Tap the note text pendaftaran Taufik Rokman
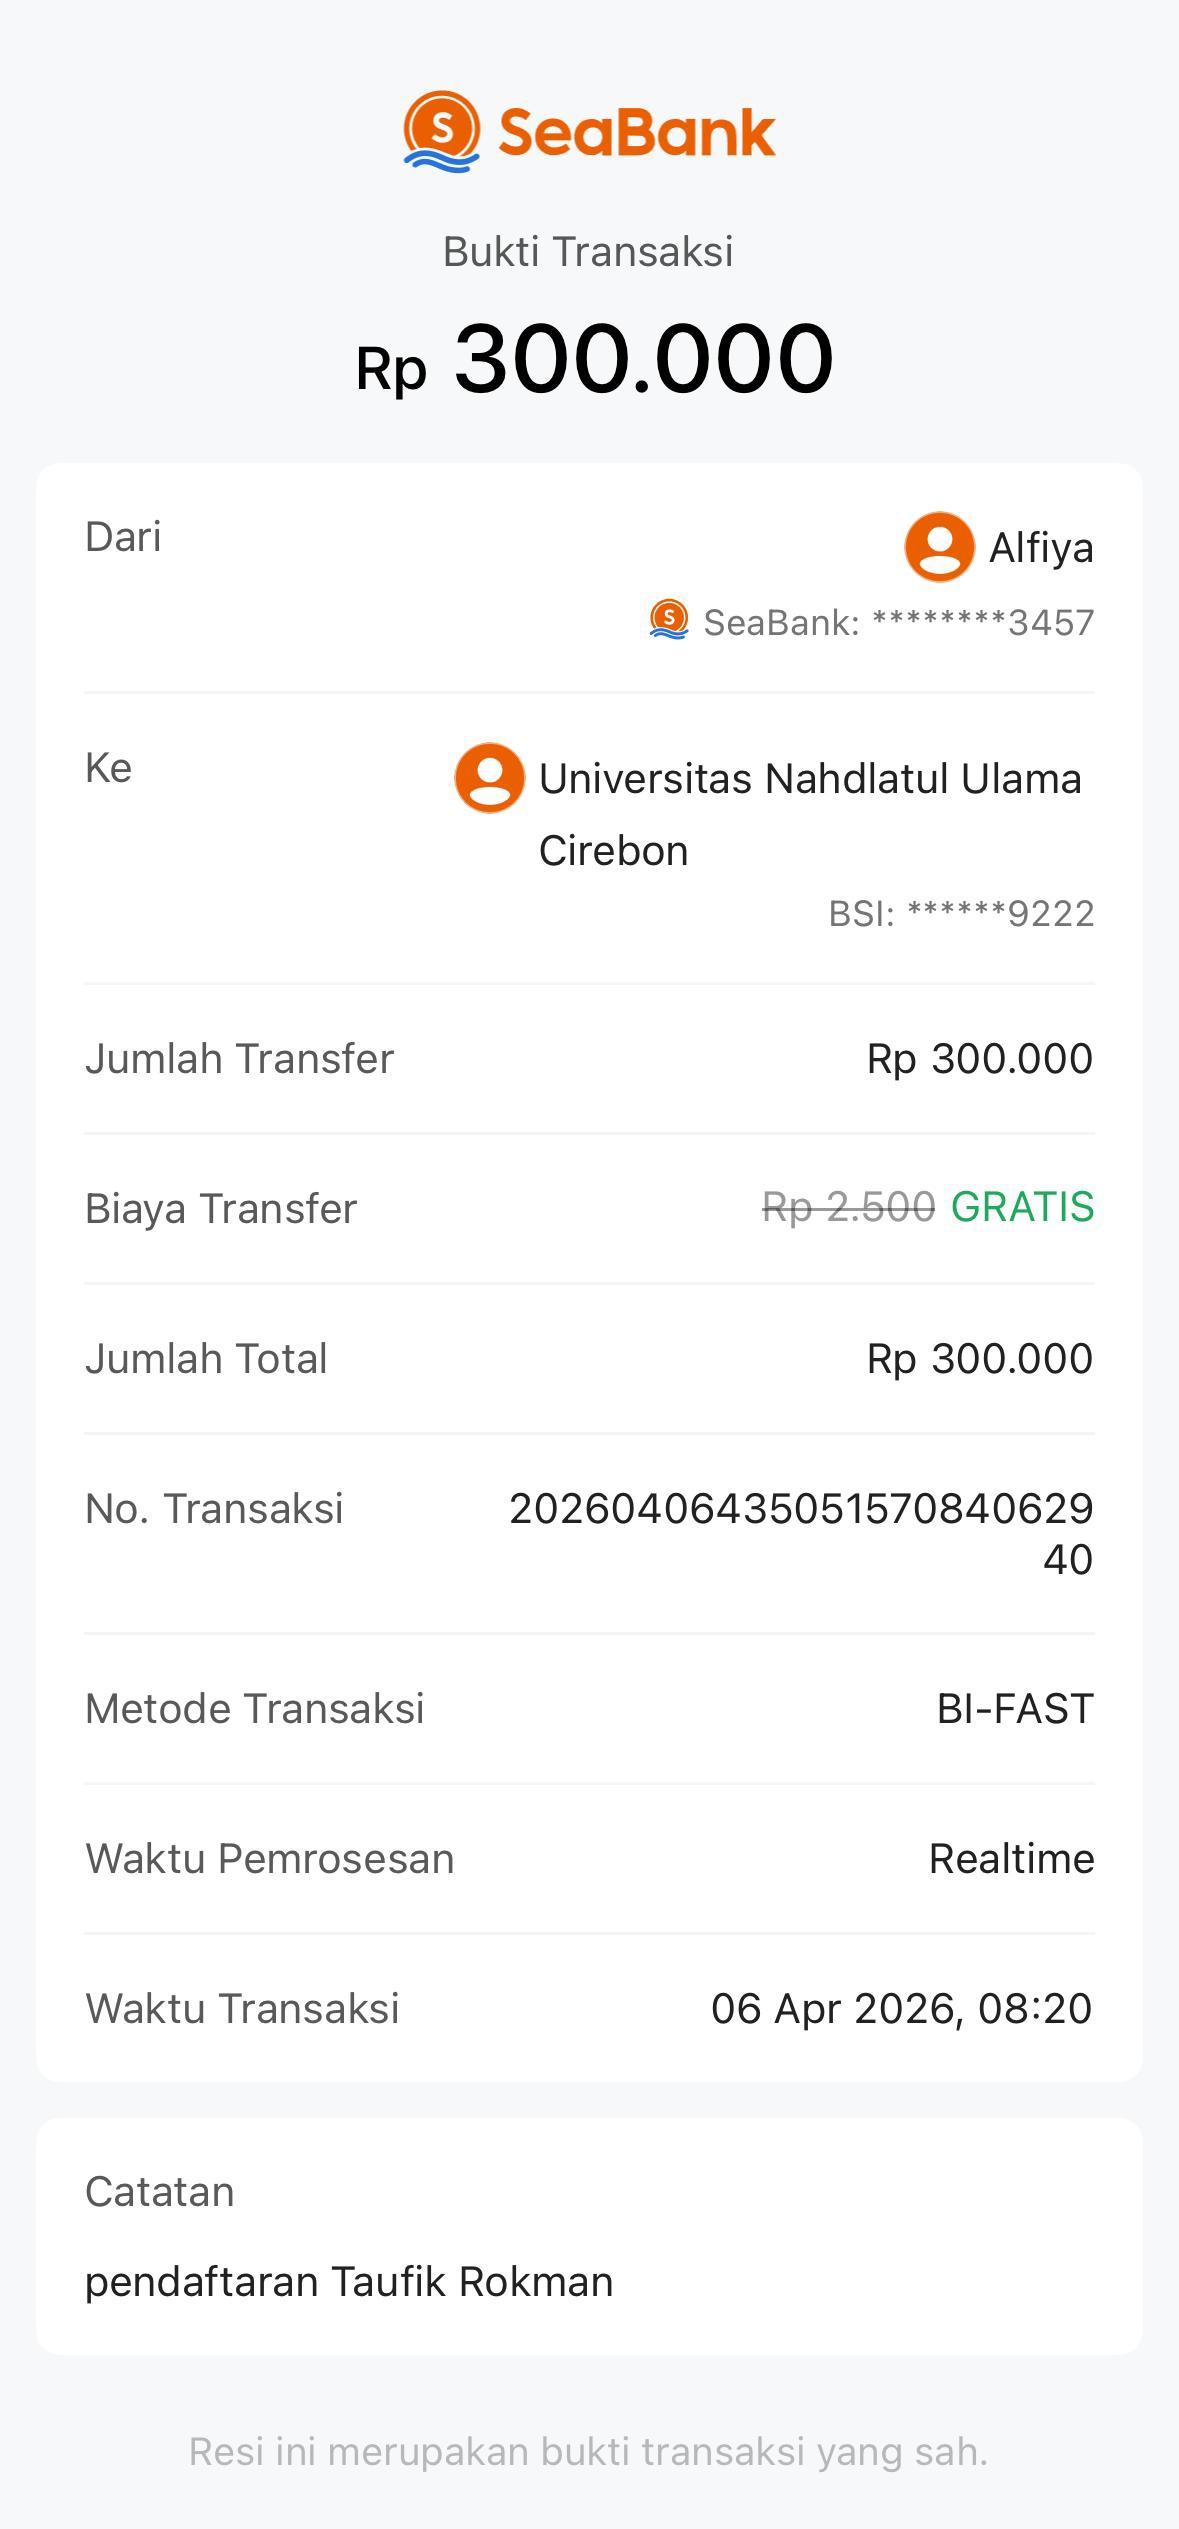Viewport: 1179px width, 2529px height. (349, 2282)
